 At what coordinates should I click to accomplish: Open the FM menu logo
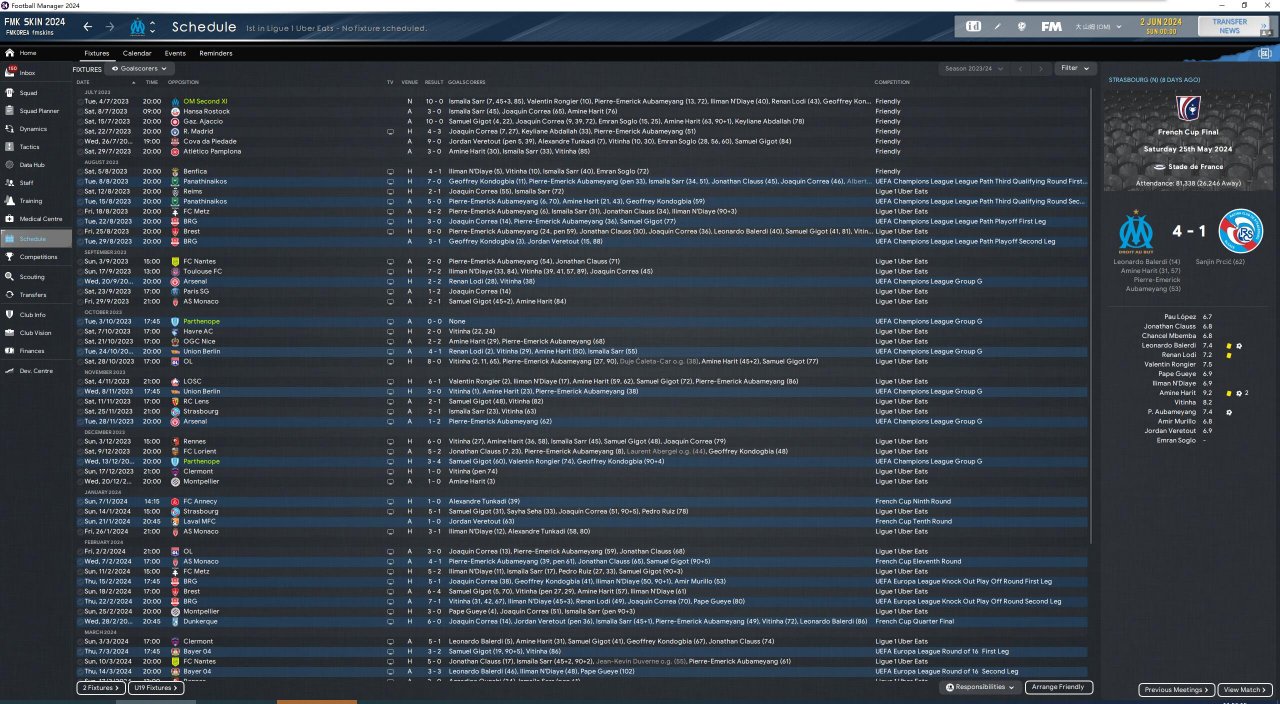click(1051, 26)
